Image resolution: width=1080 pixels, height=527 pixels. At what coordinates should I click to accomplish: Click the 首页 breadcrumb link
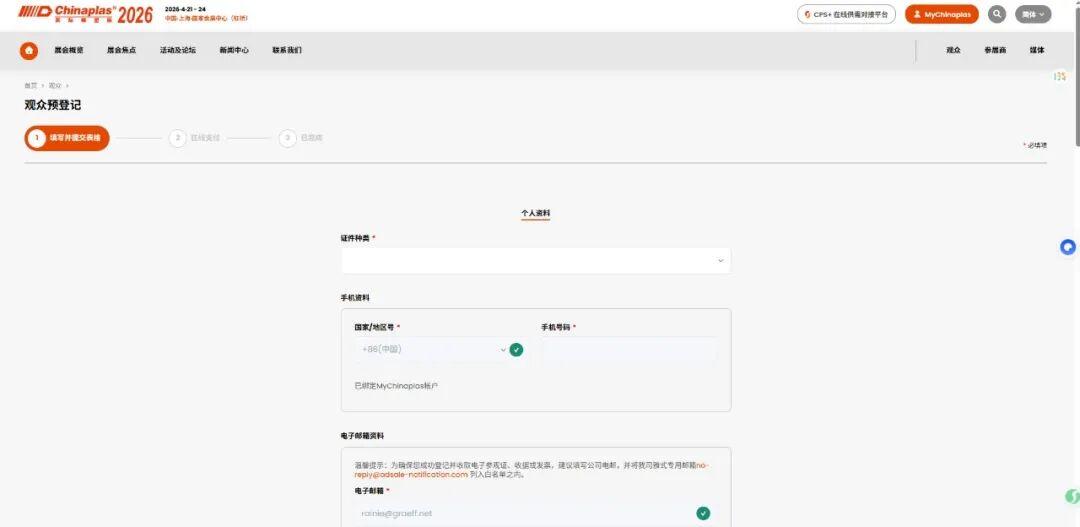point(31,86)
